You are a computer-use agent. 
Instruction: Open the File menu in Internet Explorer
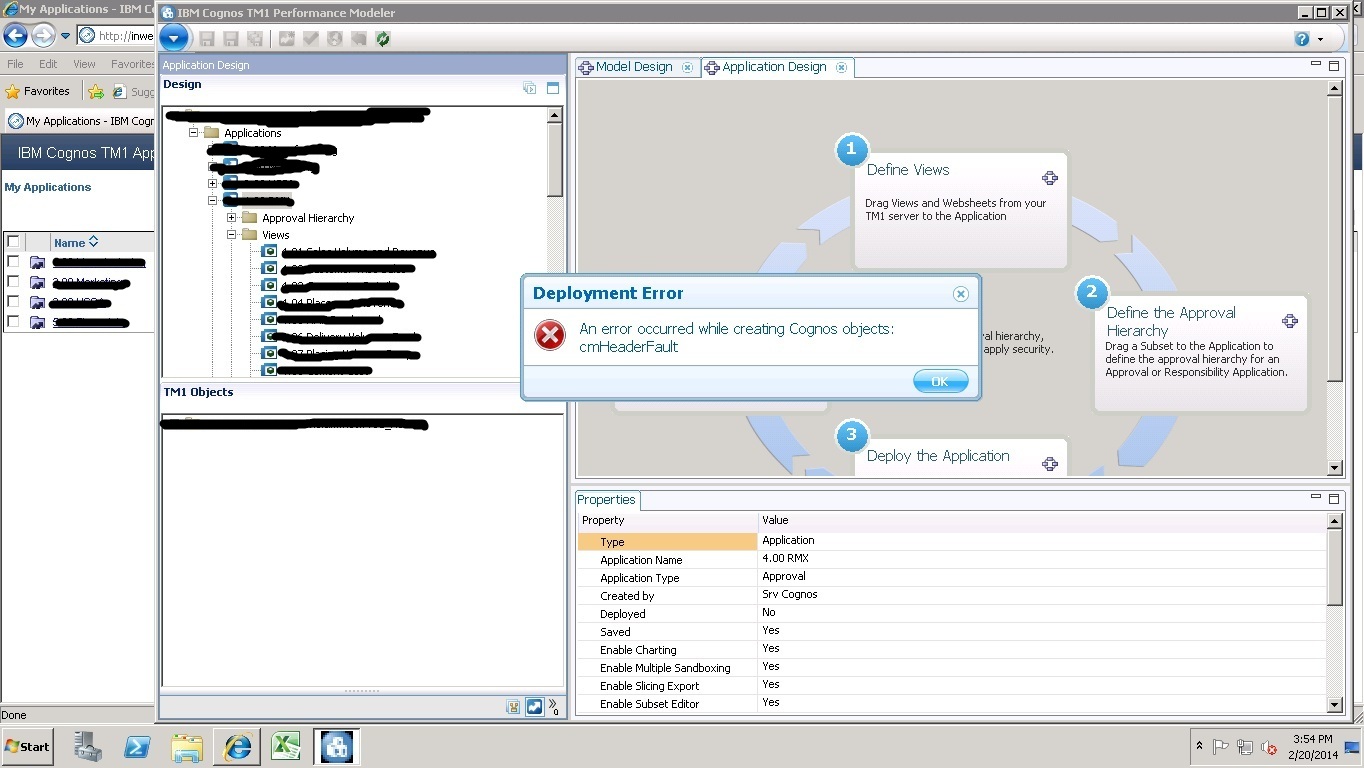pos(15,64)
